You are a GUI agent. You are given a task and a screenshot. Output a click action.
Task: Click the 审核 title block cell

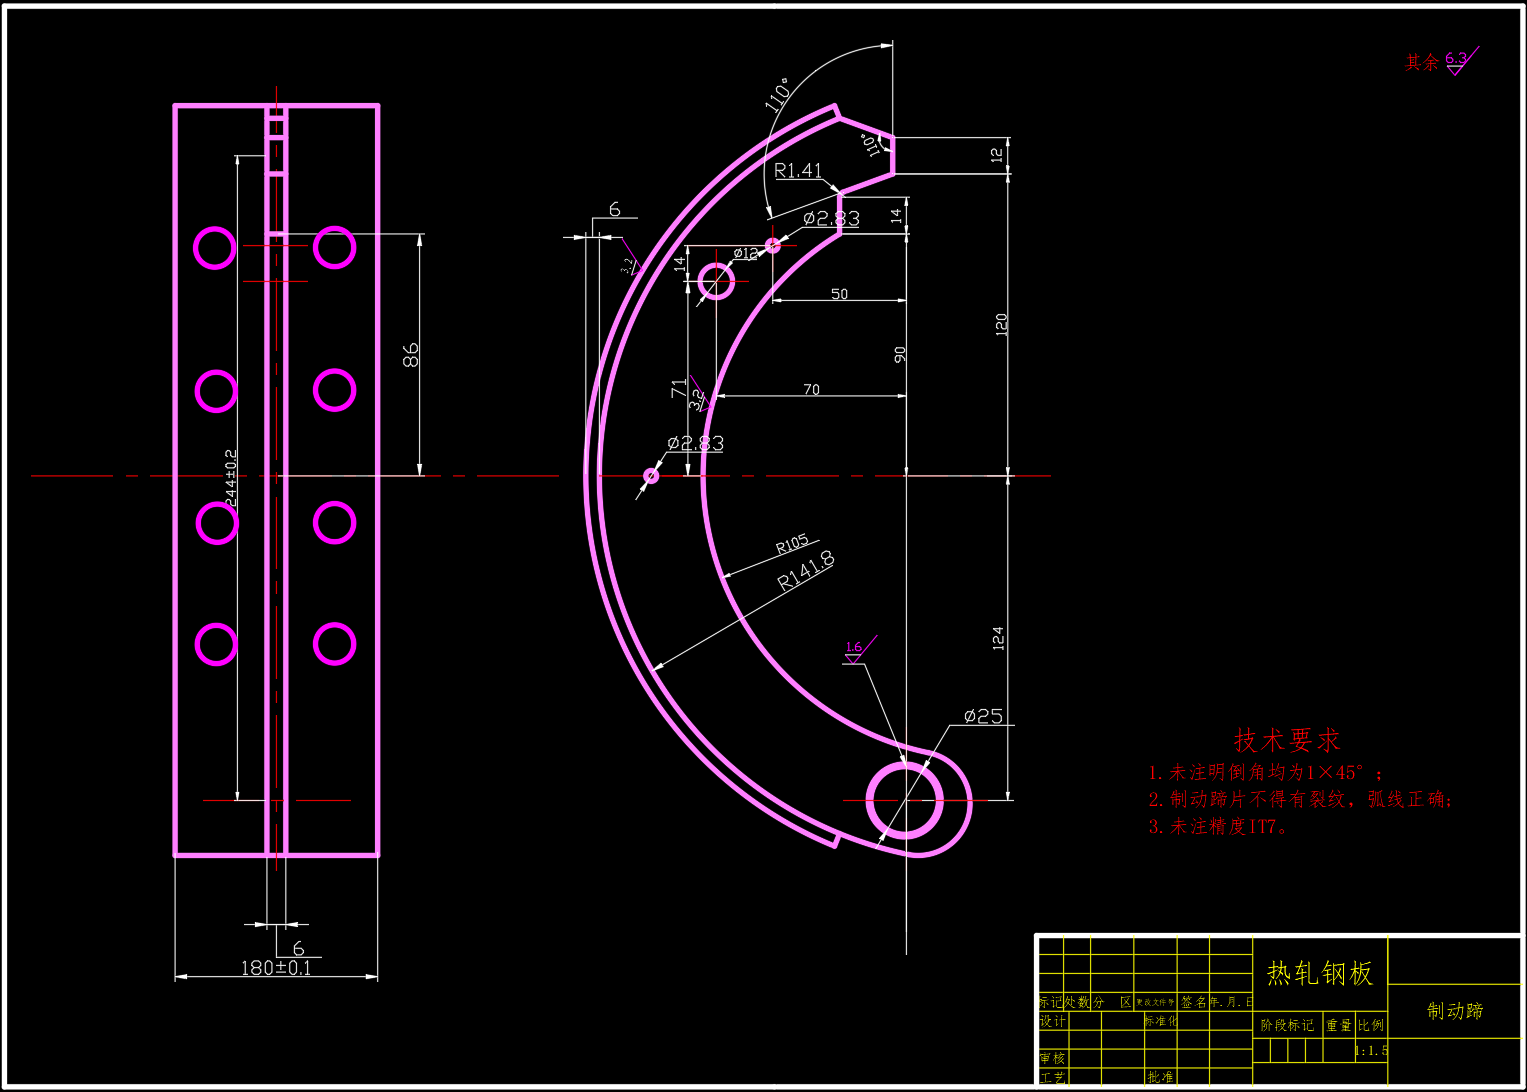1053,1058
